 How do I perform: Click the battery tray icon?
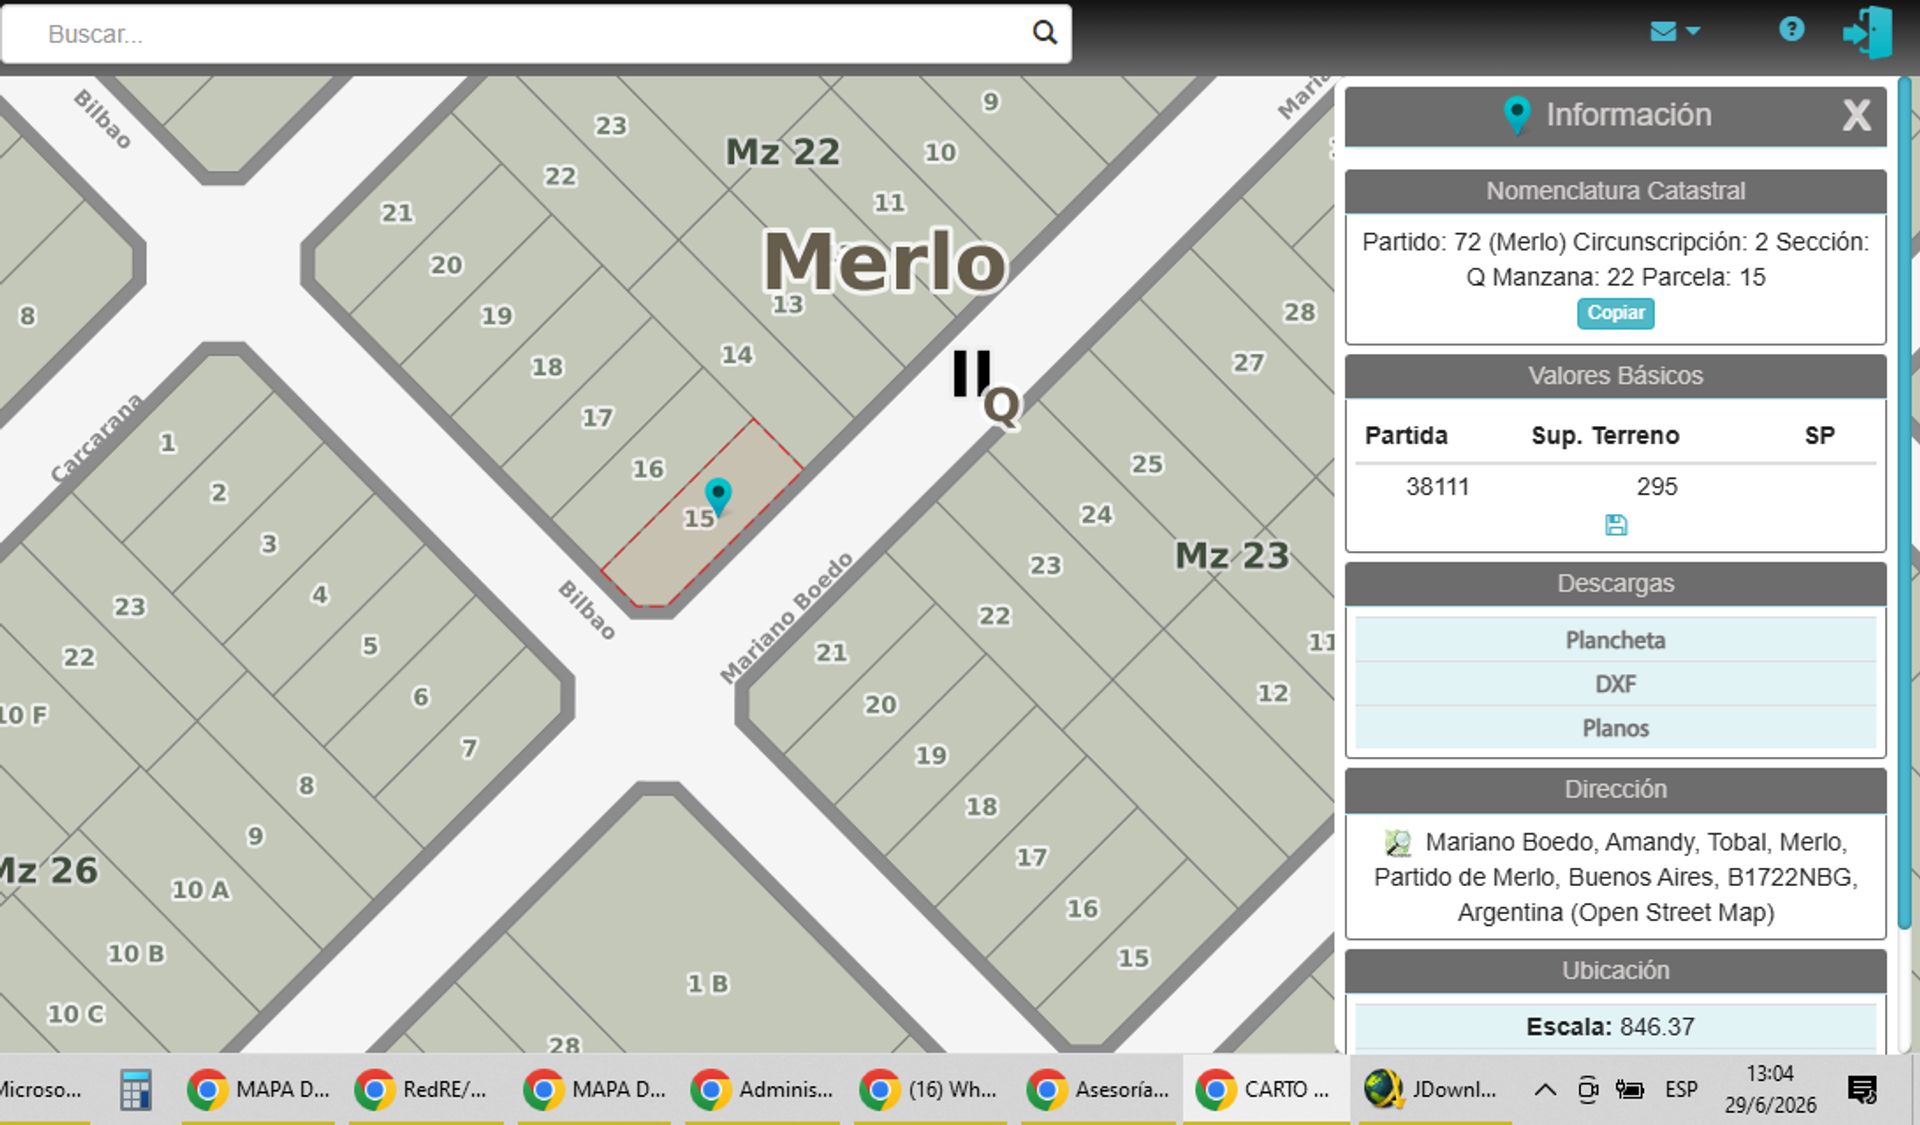pyautogui.click(x=1630, y=1090)
